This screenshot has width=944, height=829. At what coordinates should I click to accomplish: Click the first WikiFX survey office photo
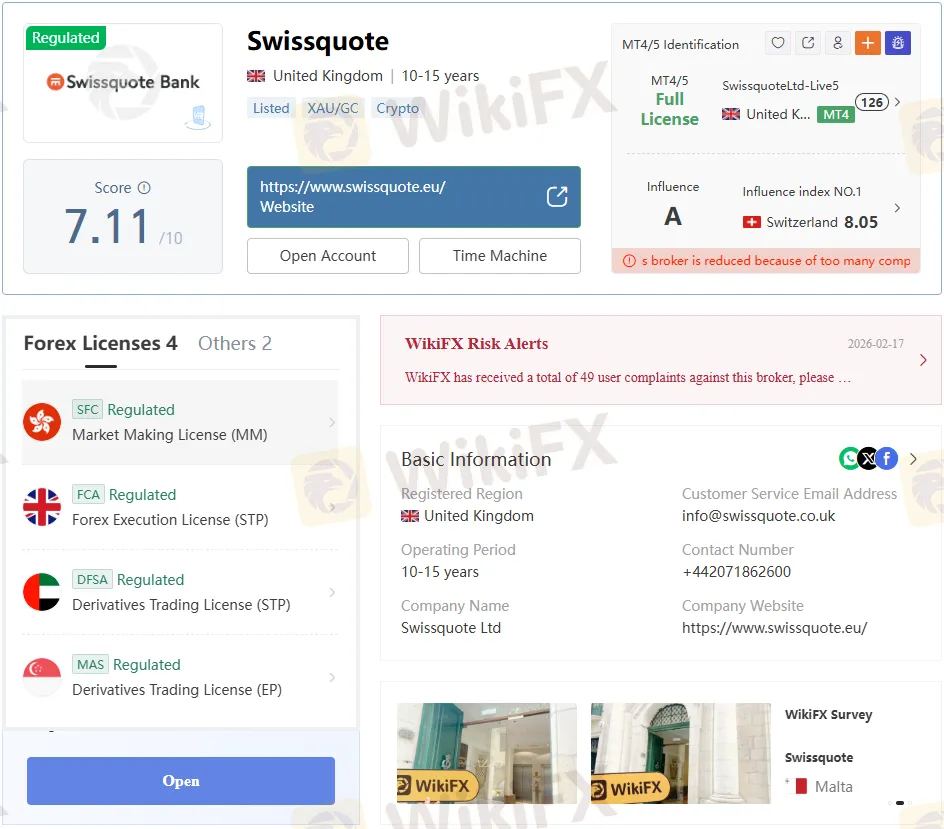pyautogui.click(x=486, y=753)
